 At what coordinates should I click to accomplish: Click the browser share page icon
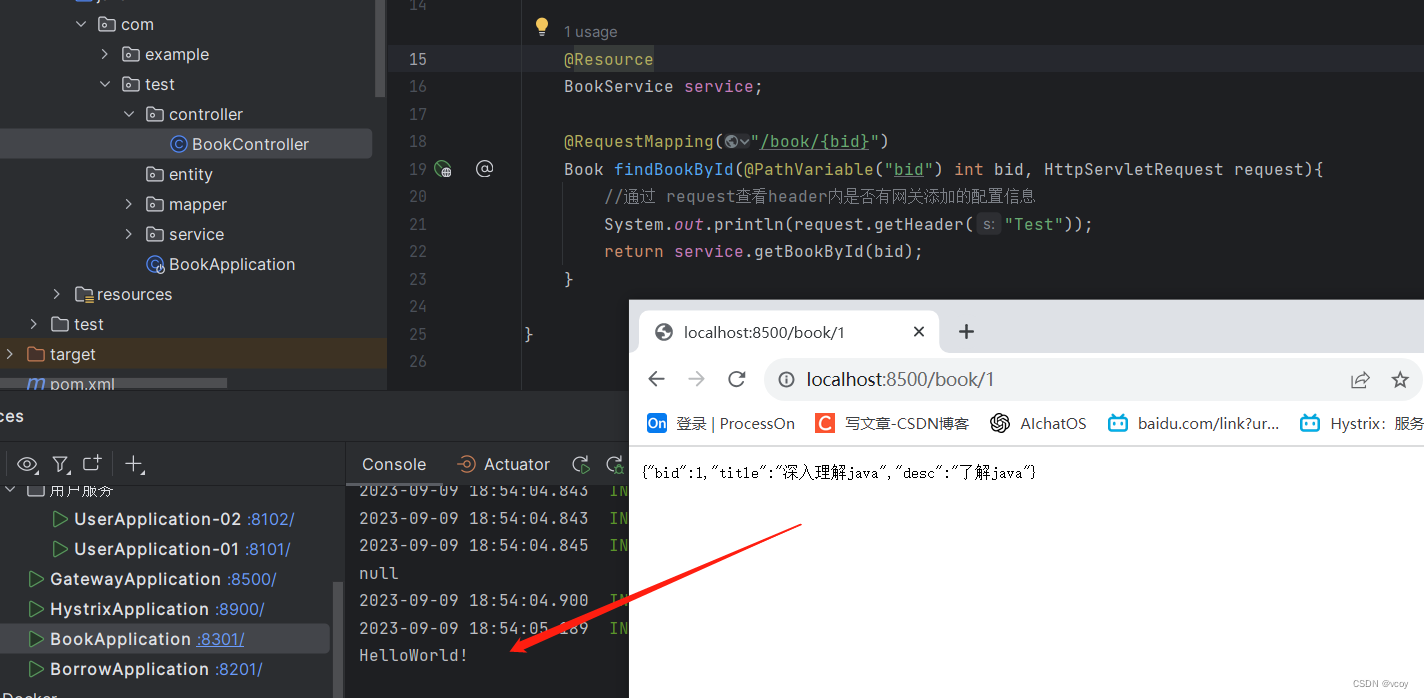tap(1360, 379)
